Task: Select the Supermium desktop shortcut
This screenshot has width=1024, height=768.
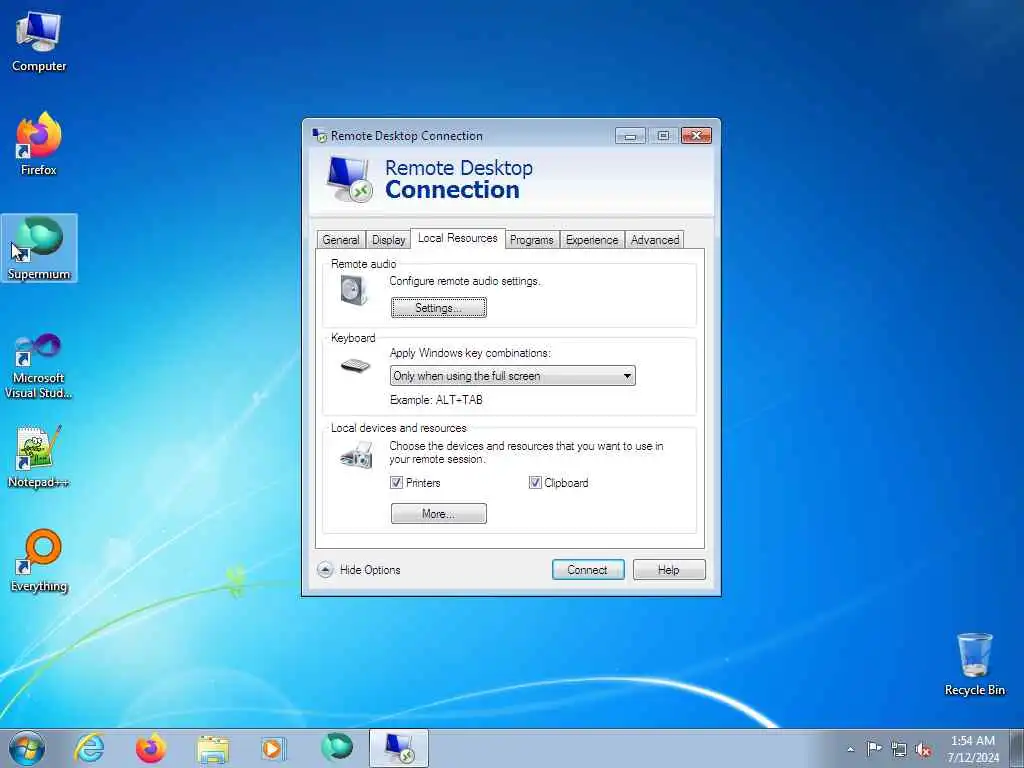Action: coord(39,248)
